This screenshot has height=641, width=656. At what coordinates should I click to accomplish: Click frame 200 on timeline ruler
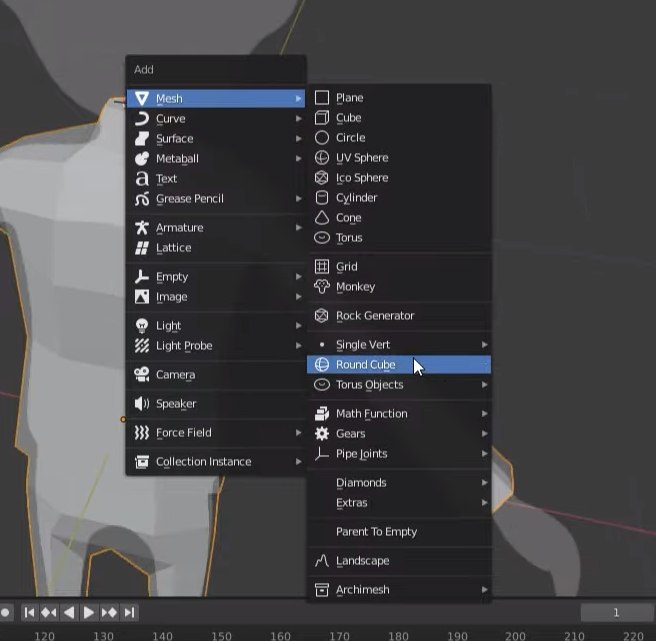point(515,636)
